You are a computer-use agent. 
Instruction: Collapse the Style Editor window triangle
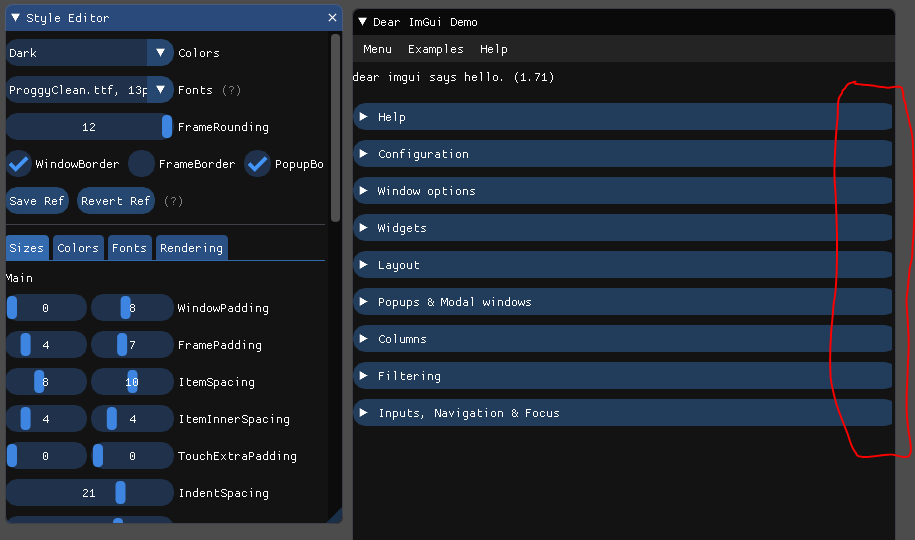click(x=16, y=18)
